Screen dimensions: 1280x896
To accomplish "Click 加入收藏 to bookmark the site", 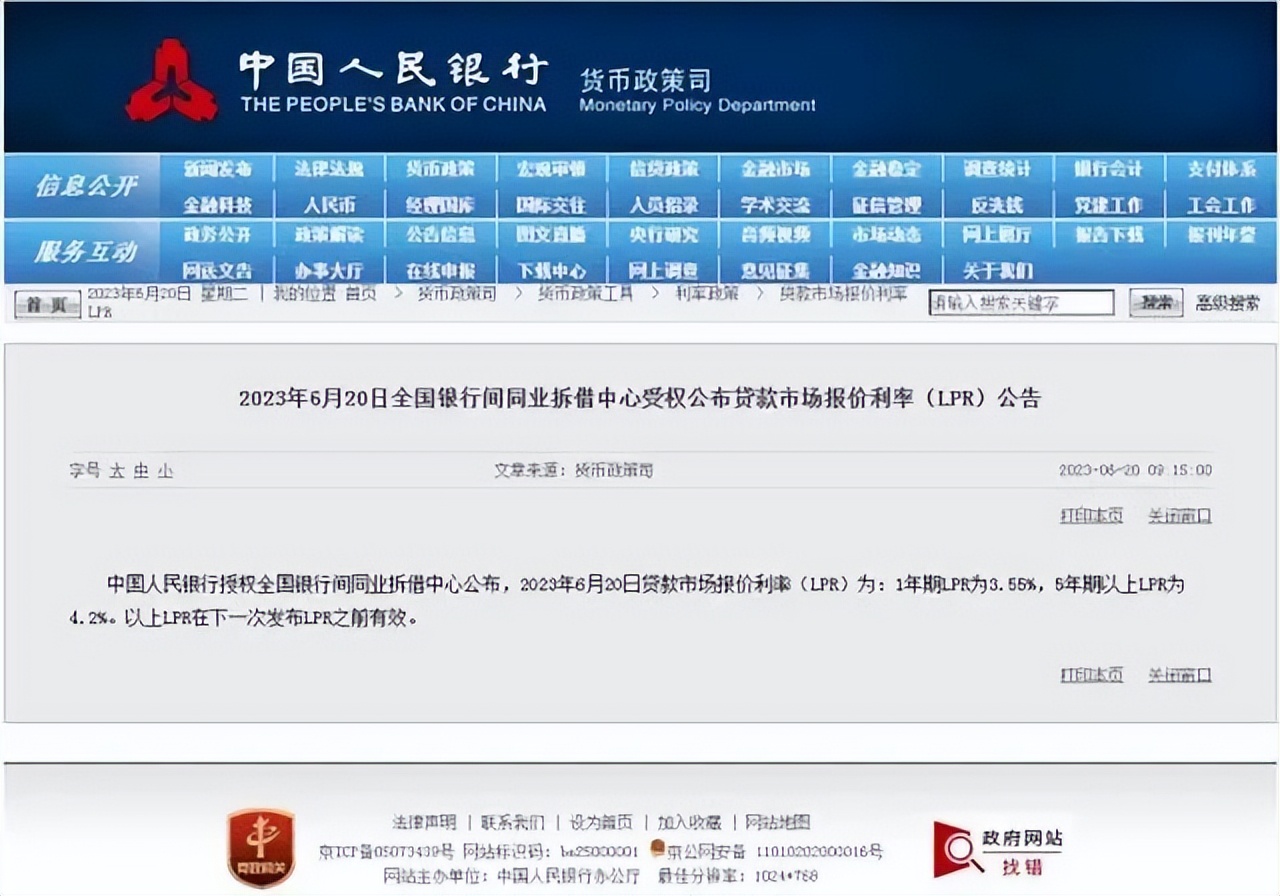I will click(x=690, y=822).
